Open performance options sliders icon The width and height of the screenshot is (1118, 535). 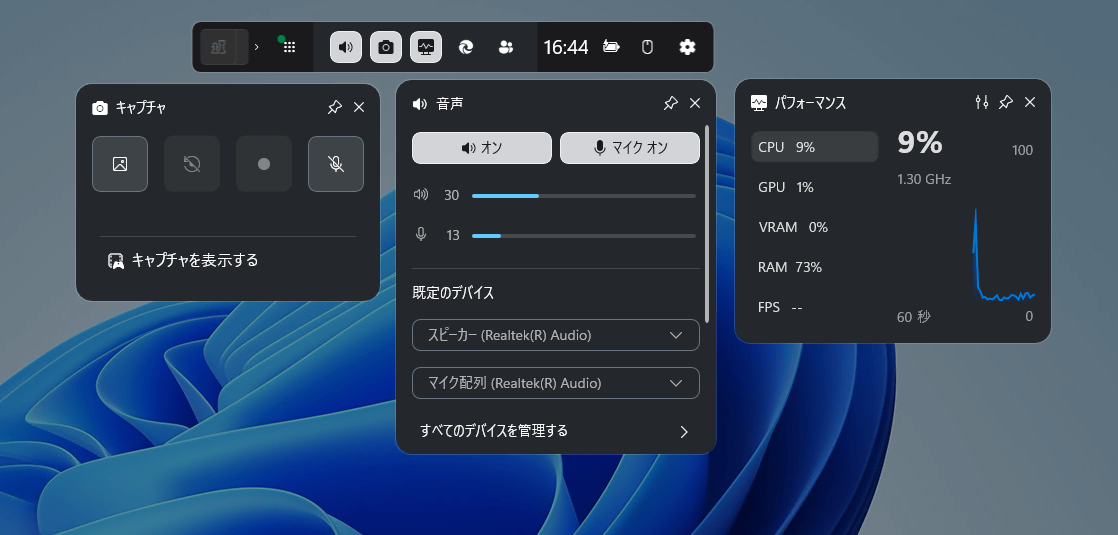(982, 102)
